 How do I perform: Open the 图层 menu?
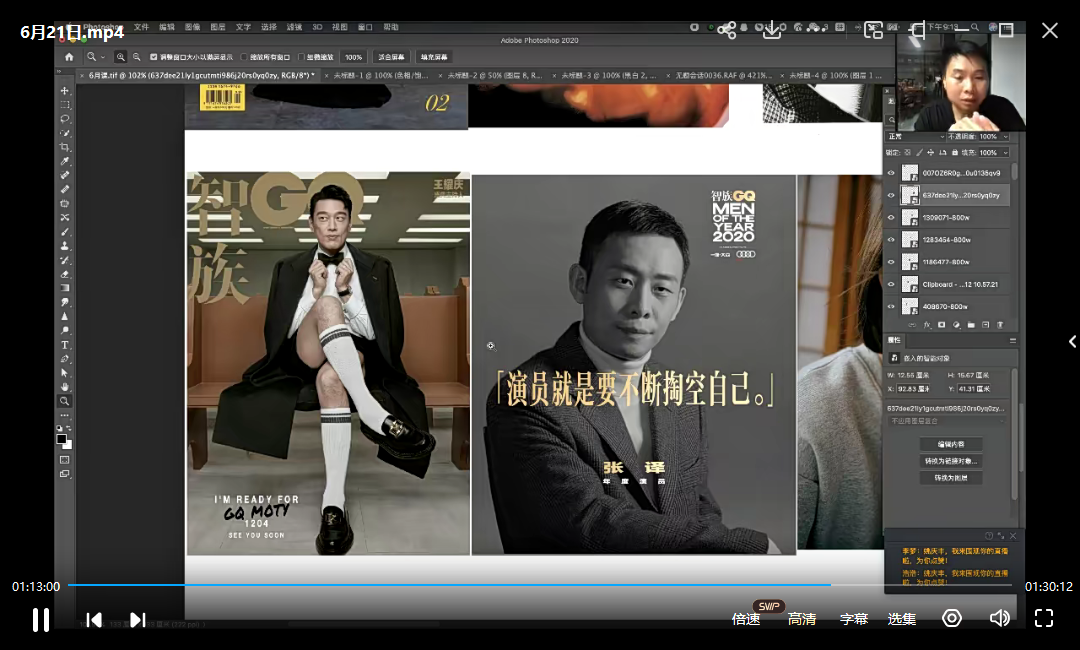point(218,27)
